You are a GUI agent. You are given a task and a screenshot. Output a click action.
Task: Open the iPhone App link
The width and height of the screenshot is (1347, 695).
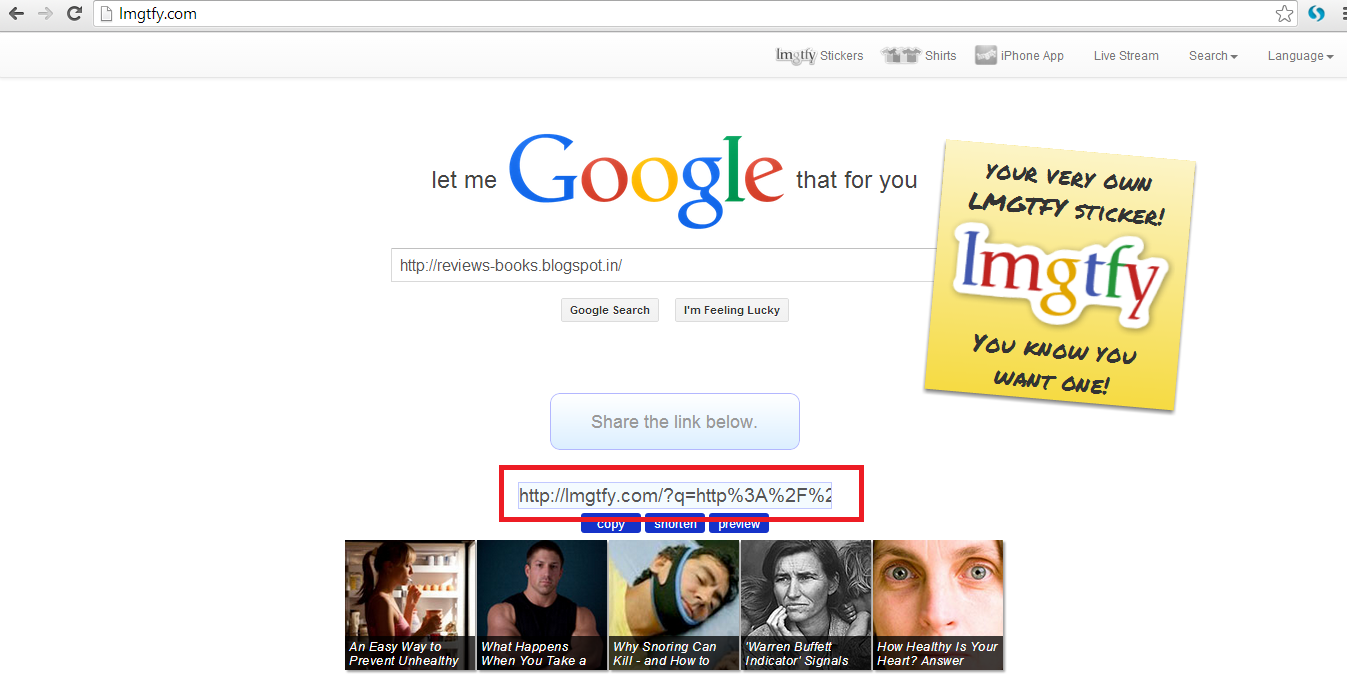coord(1032,56)
